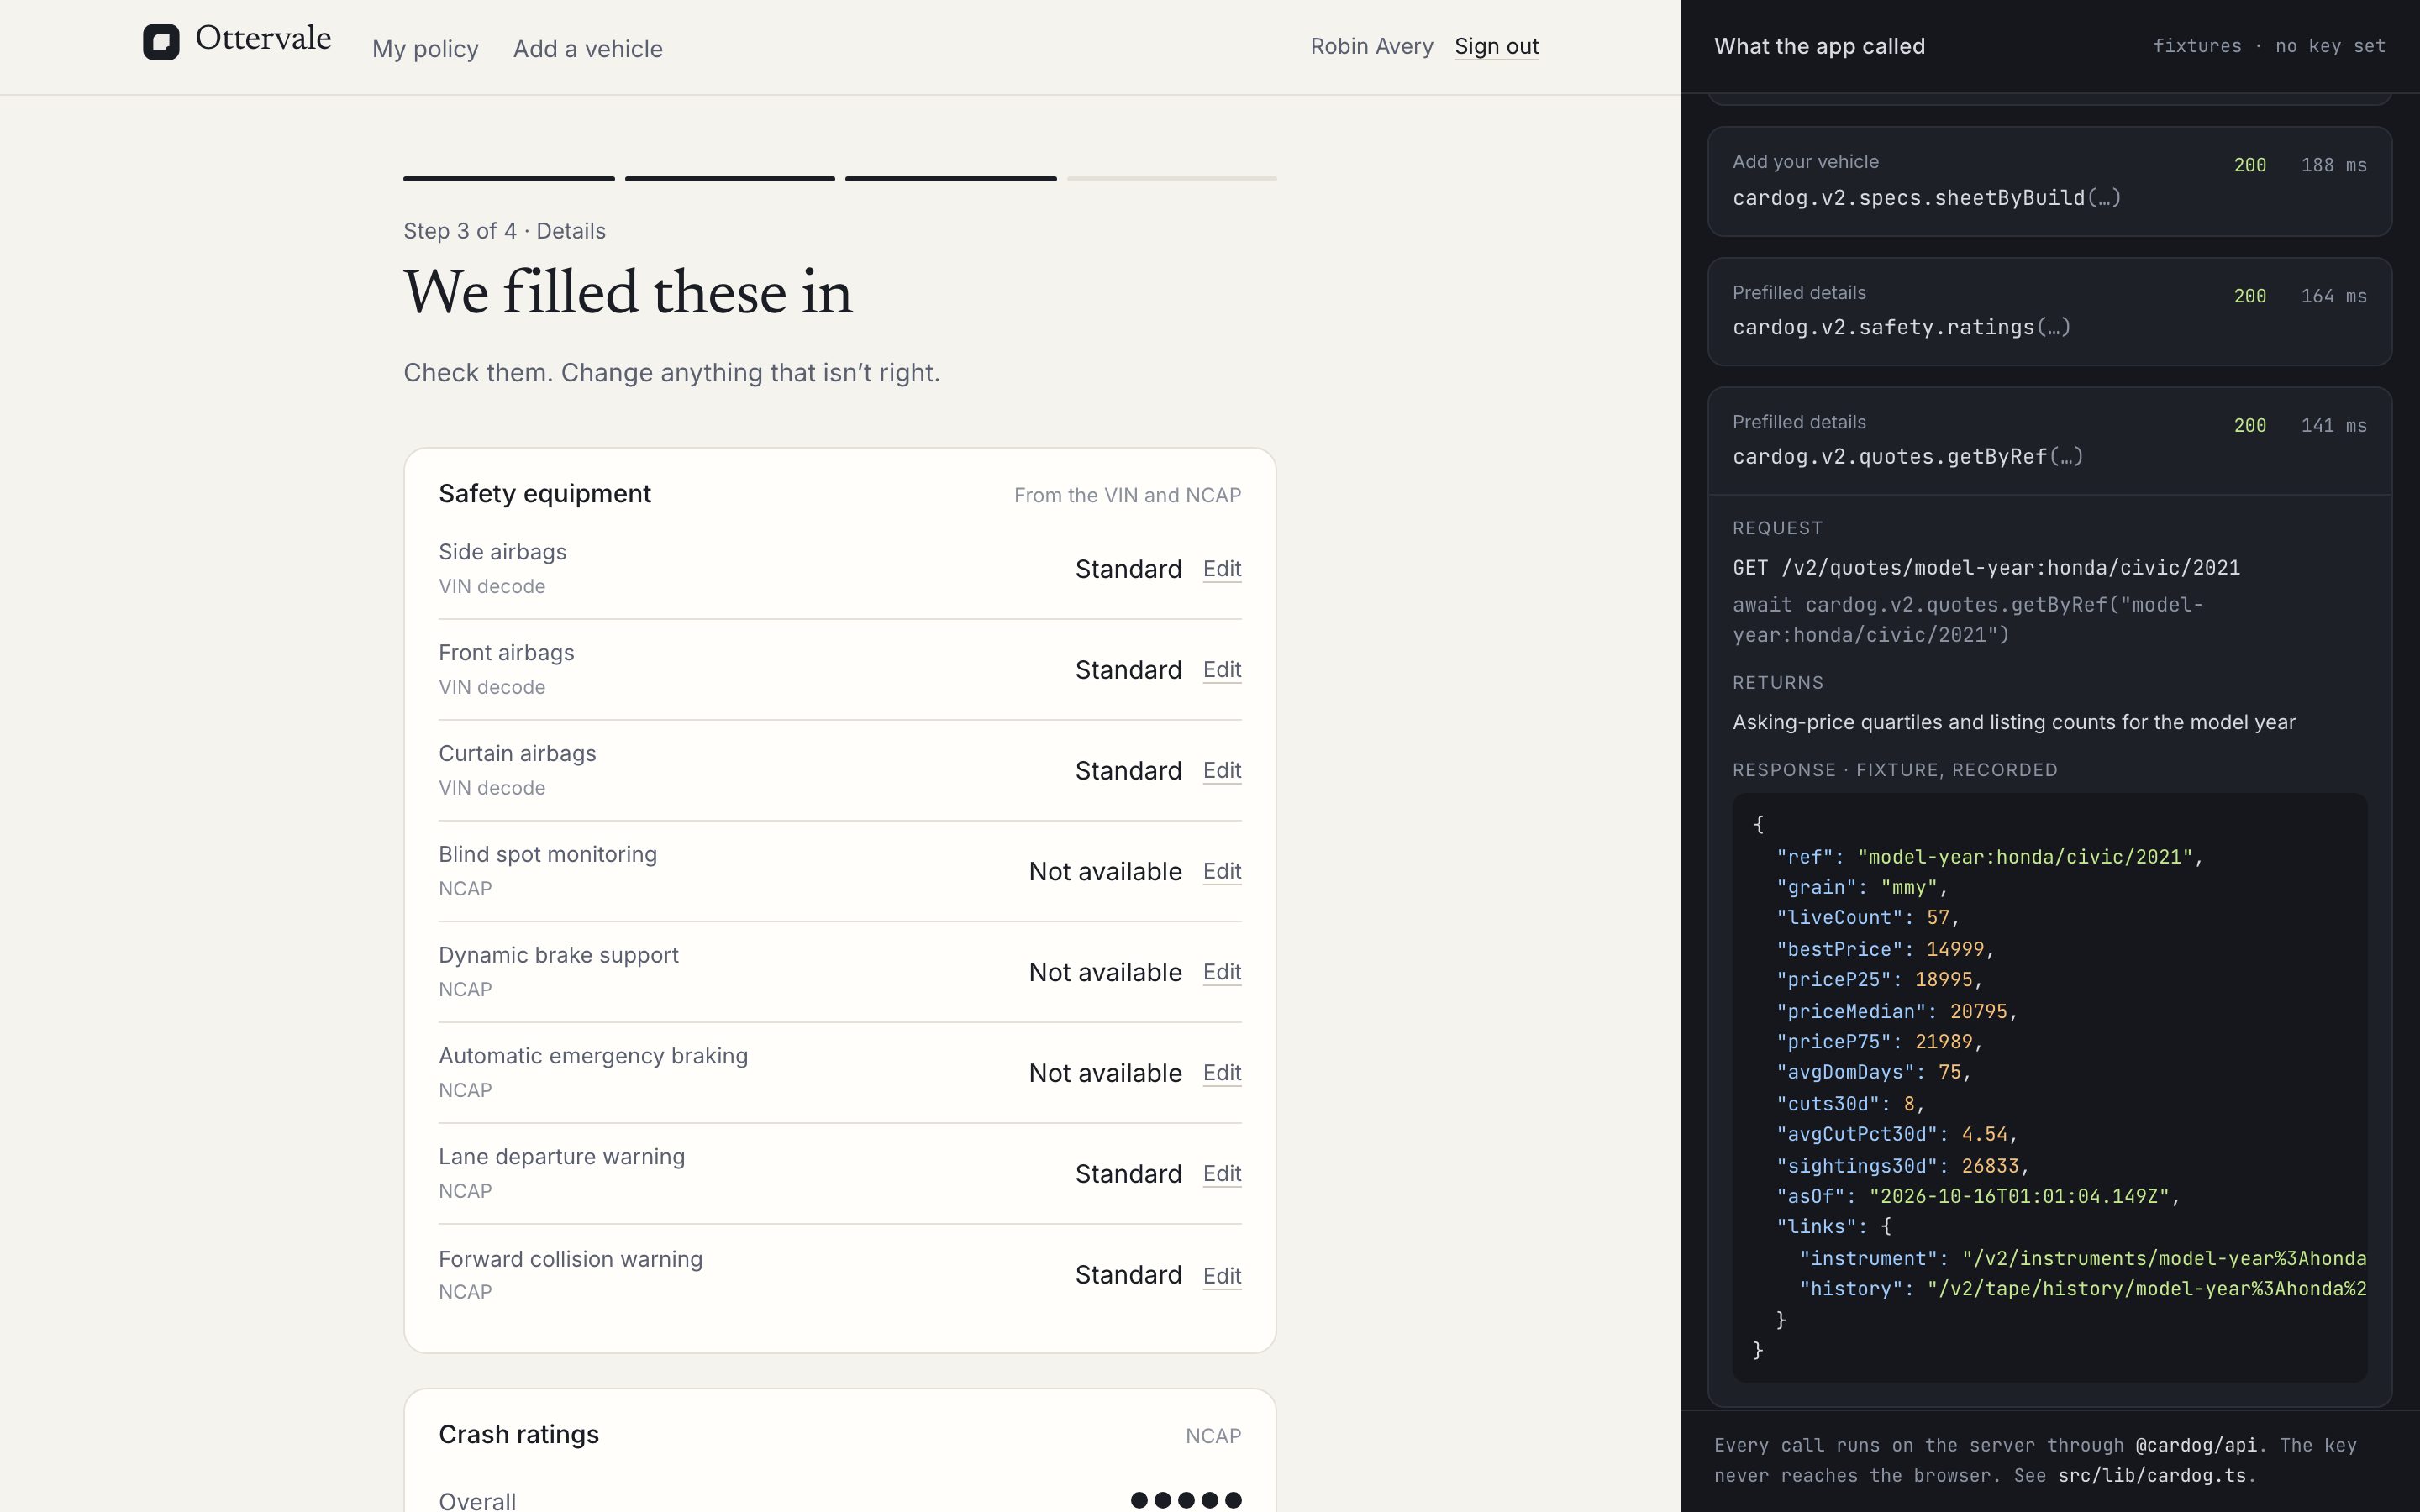The image size is (2420, 1512).
Task: Click the "What the app called" panel title
Action: click(1819, 46)
